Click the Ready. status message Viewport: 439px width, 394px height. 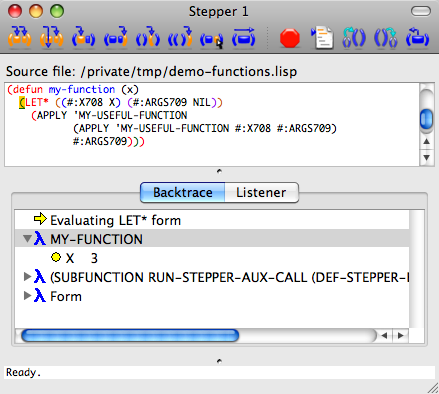[23, 372]
